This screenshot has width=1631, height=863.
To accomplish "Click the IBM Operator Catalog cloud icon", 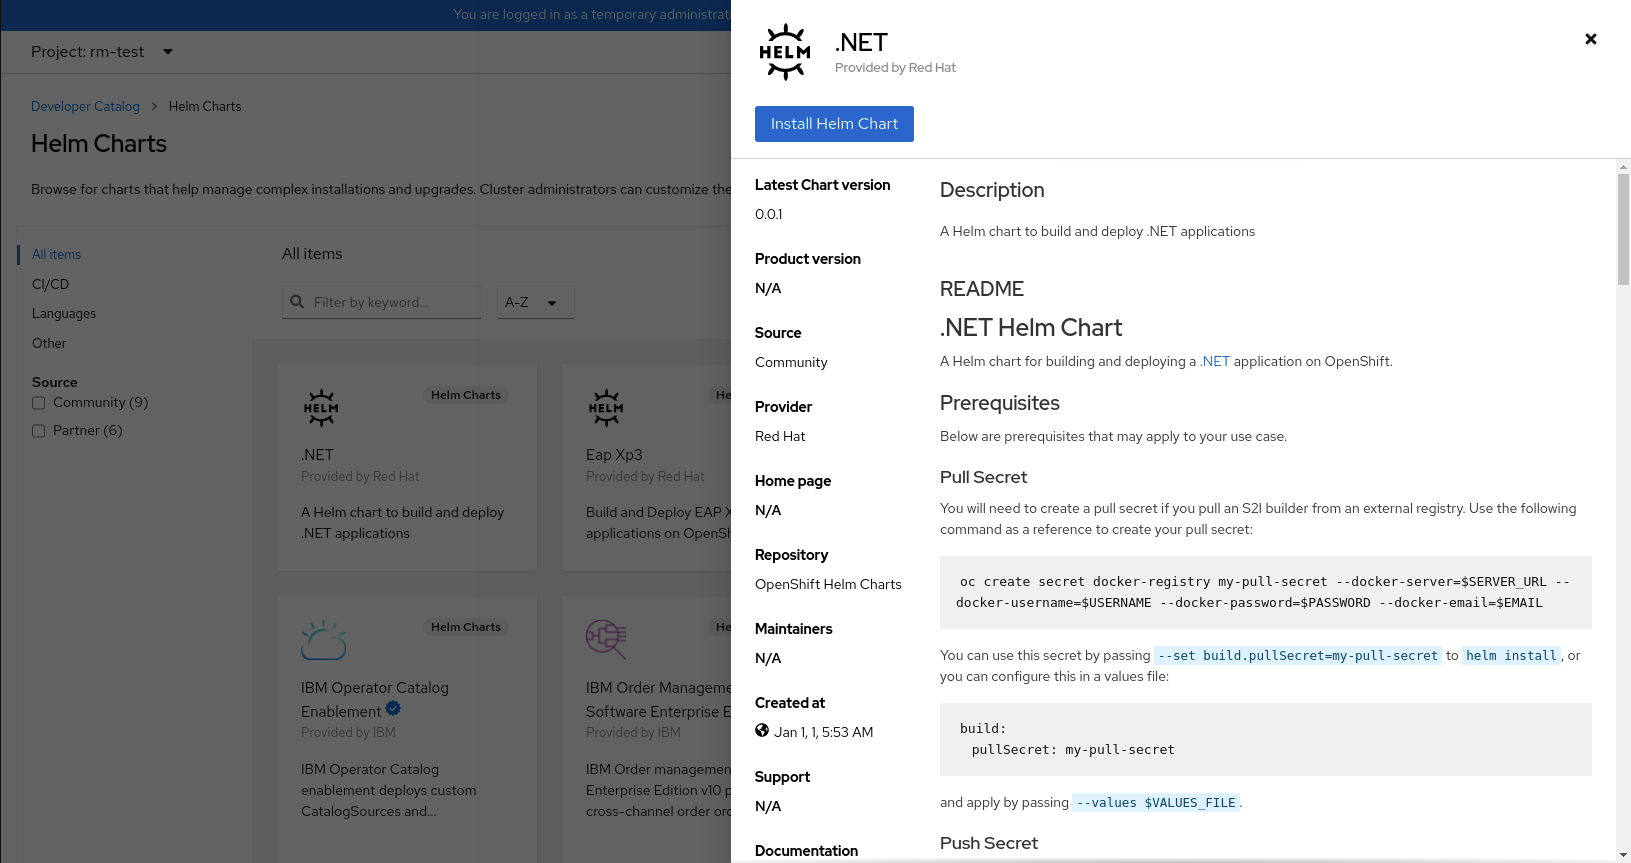I will coord(324,640).
